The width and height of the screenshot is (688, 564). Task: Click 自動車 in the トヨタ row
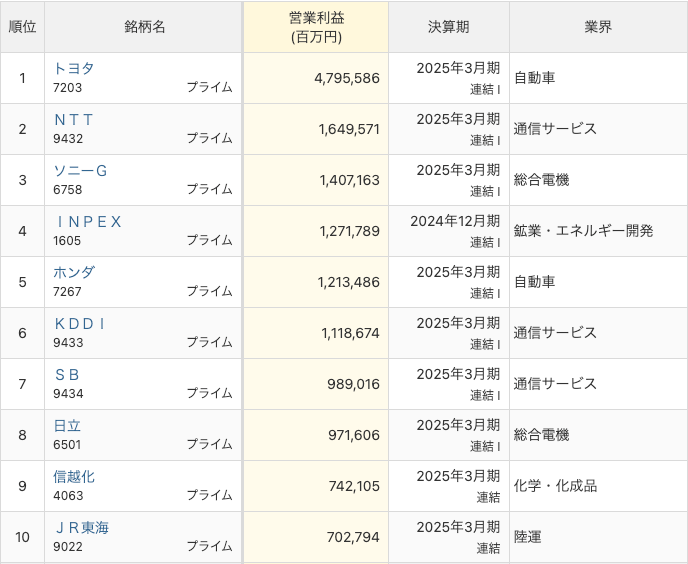click(534, 78)
